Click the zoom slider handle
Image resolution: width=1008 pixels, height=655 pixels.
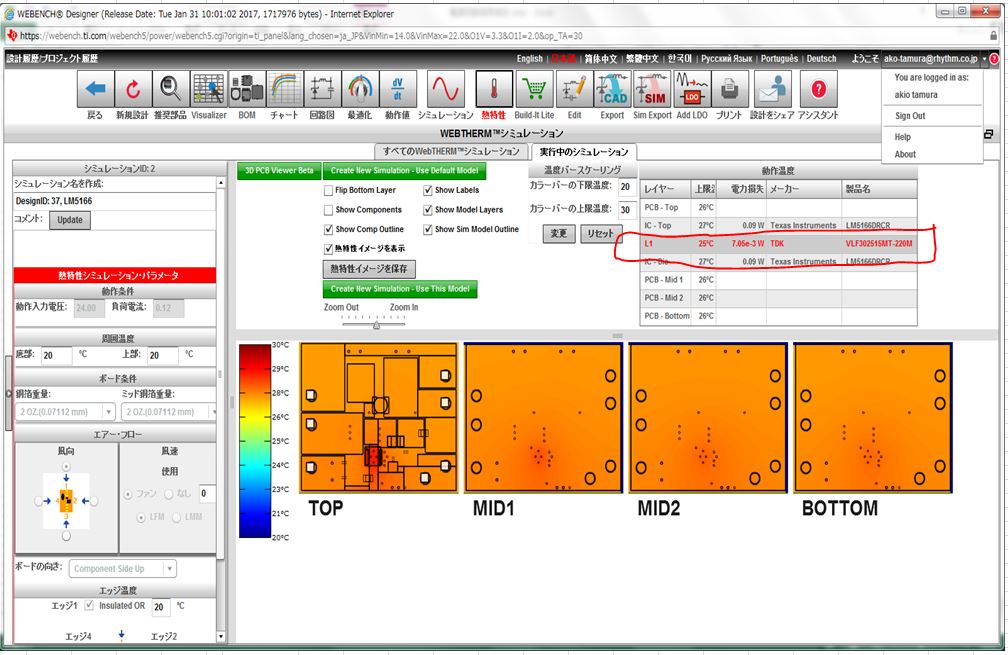click(x=377, y=325)
